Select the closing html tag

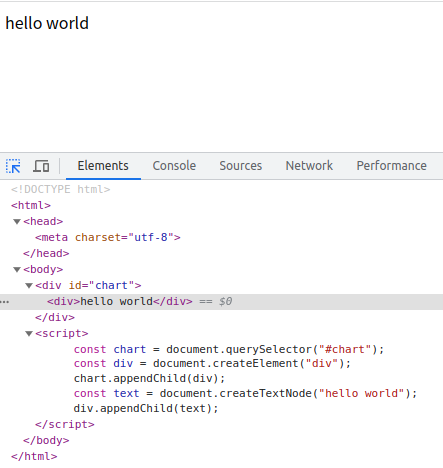tap(34, 456)
